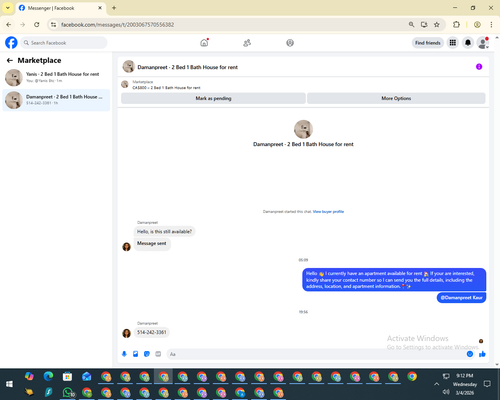
Task: Open the Chrome profile icon
Action: coord(477,25)
